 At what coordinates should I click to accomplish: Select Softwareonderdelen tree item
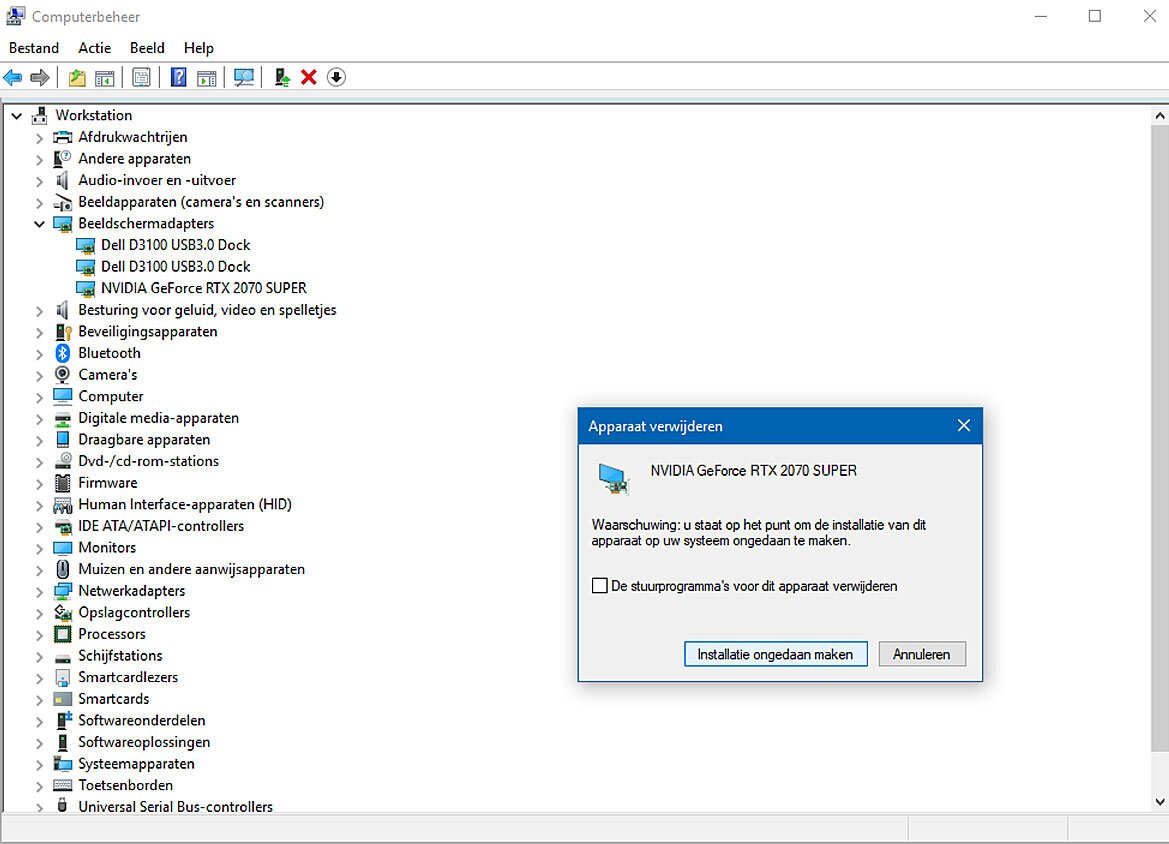(x=142, y=720)
